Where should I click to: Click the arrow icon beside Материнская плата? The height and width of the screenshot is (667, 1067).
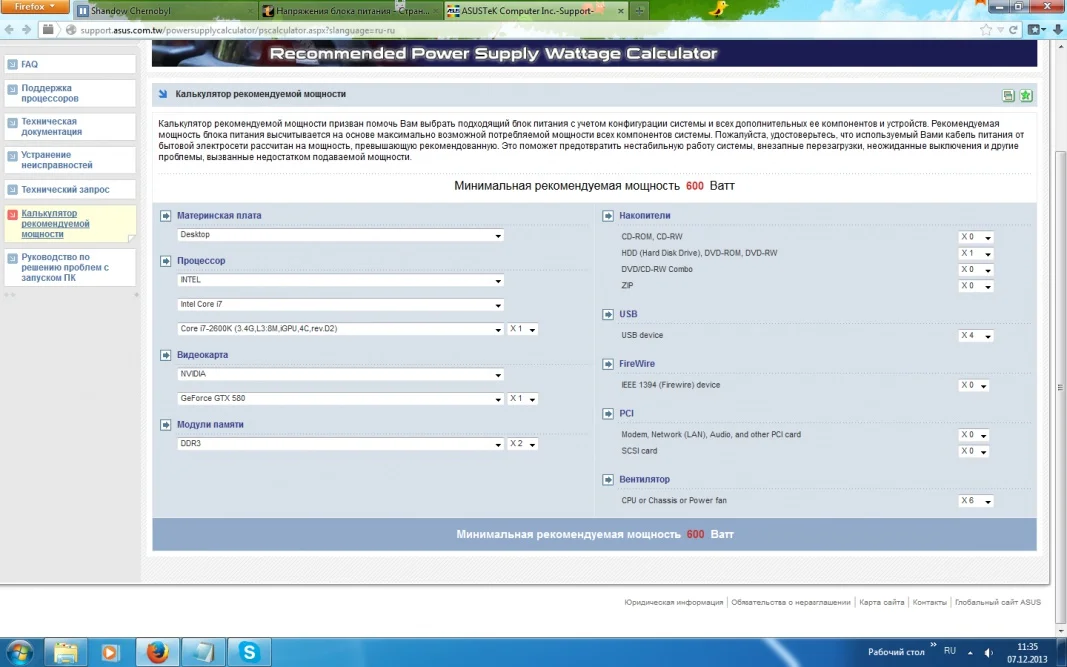(x=165, y=216)
